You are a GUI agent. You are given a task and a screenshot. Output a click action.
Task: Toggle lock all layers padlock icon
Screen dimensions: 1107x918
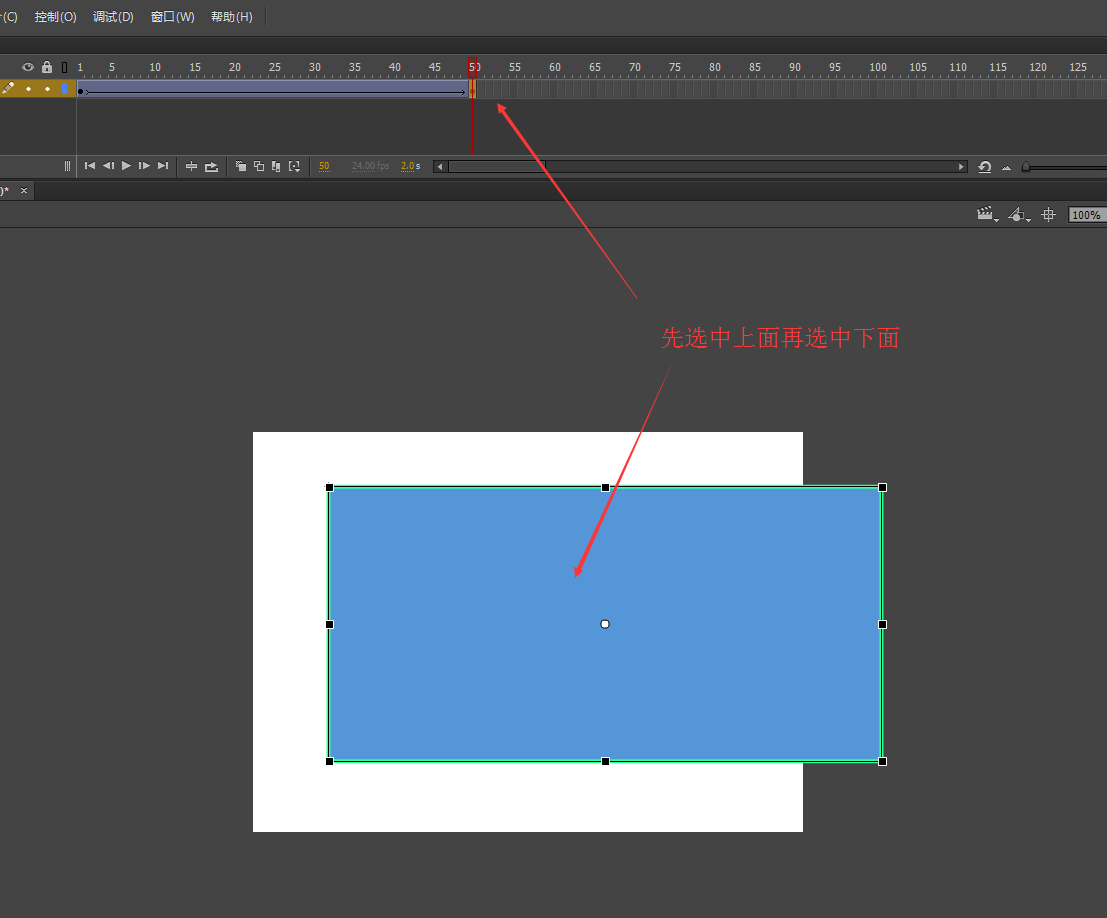(x=47, y=67)
